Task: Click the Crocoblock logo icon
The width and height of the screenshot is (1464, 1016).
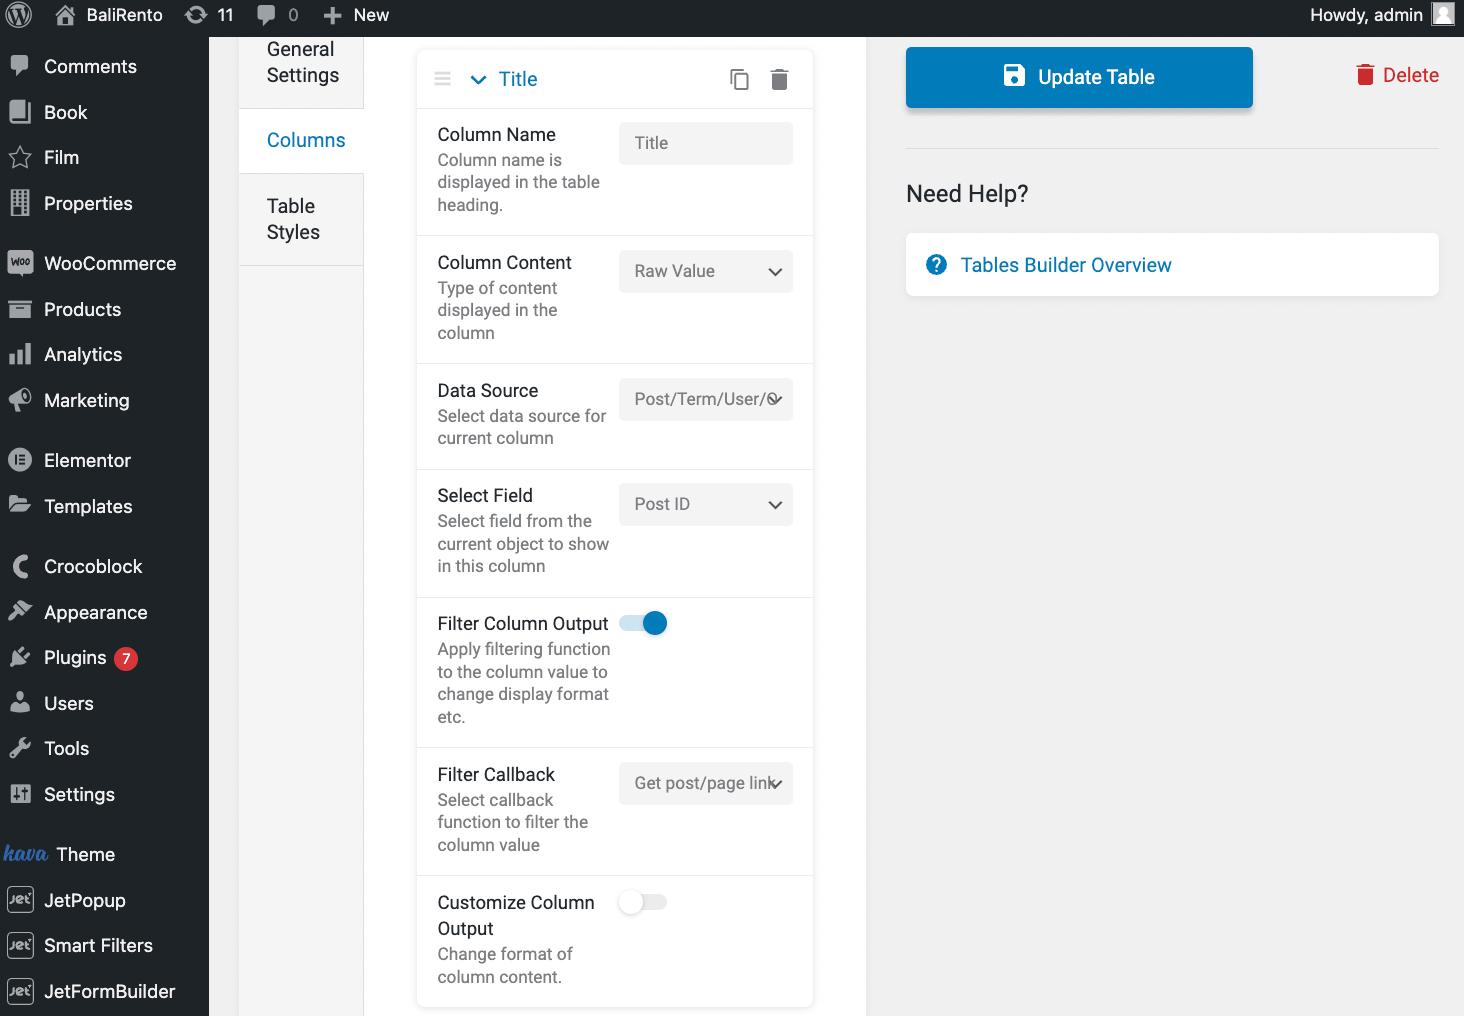Action: (x=19, y=566)
